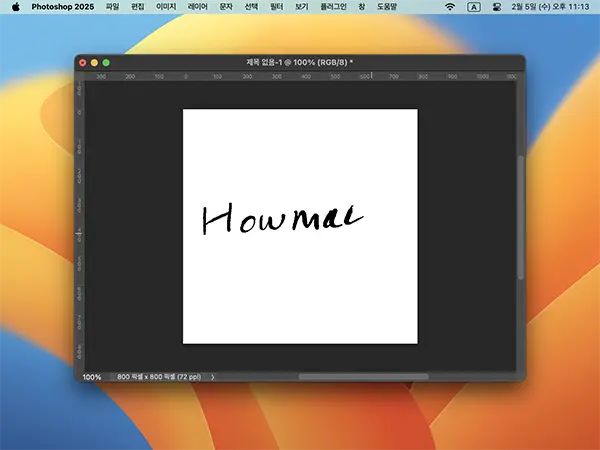The width and height of the screenshot is (600, 450).
Task: Open the 레이어 menu
Action: [x=197, y=7]
